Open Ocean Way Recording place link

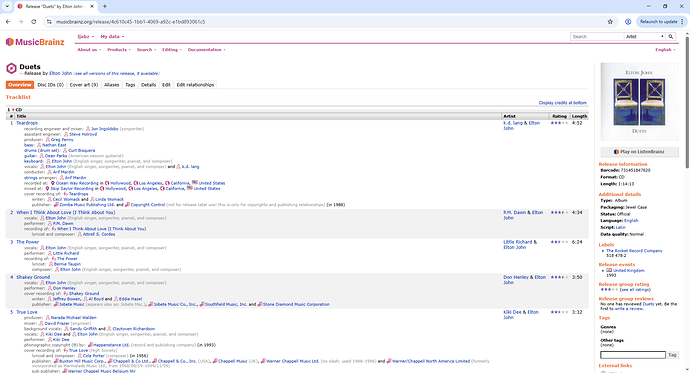[77, 183]
